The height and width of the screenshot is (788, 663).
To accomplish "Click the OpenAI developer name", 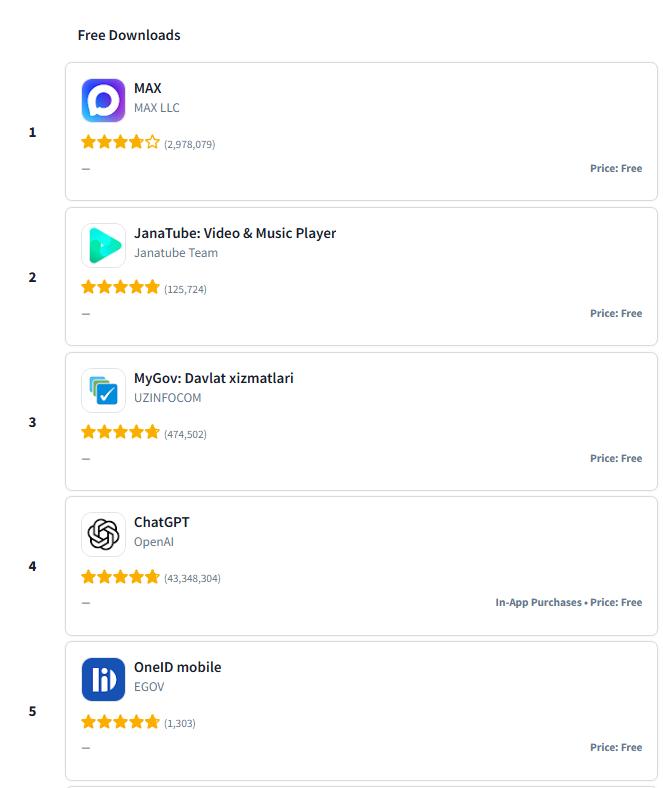I will pos(154,542).
